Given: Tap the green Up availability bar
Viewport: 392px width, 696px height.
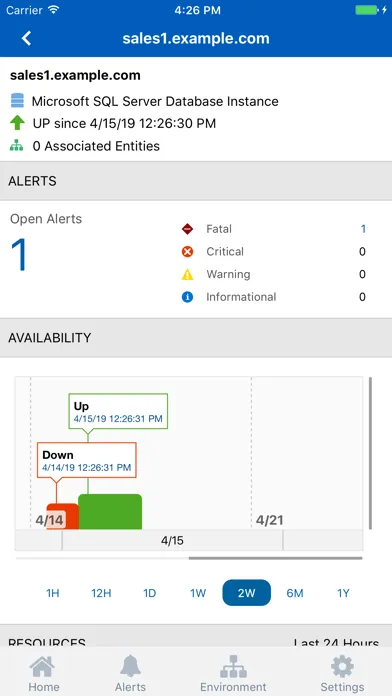Looking at the screenshot, I should pos(110,512).
